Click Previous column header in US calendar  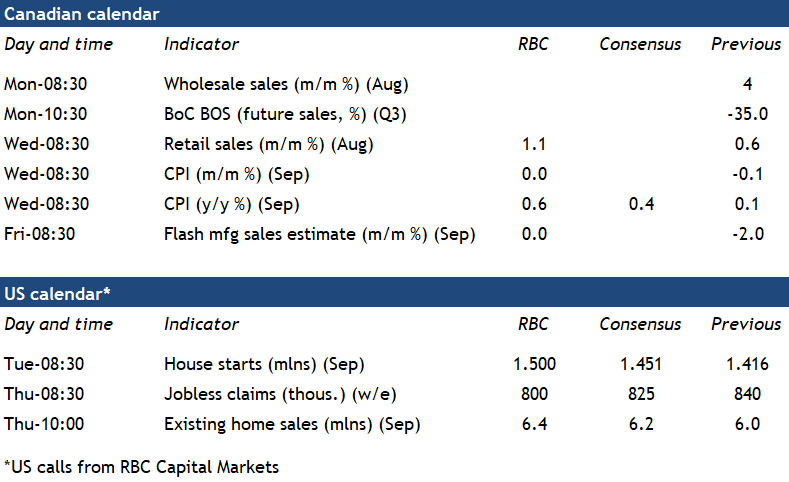point(746,324)
